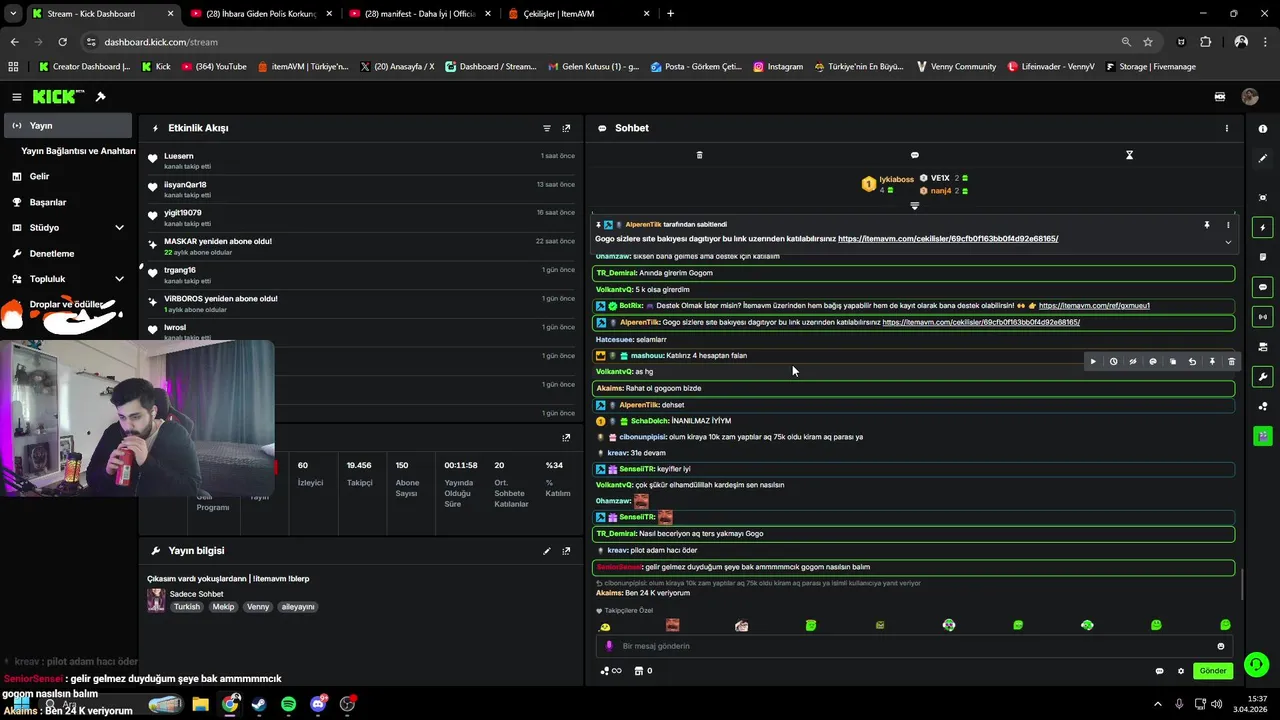The height and width of the screenshot is (720, 1280).
Task: Toggle the lightning activity panel button
Action: tap(1263, 228)
